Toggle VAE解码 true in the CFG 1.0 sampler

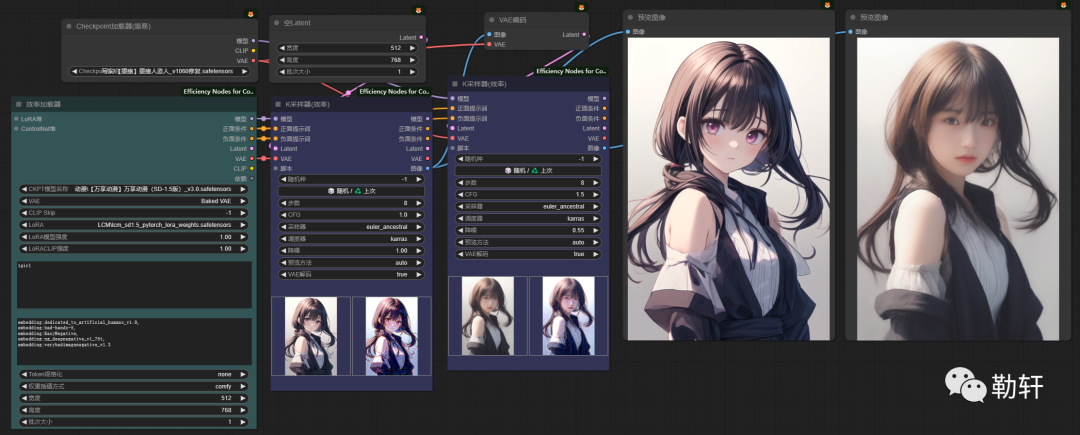[351, 275]
